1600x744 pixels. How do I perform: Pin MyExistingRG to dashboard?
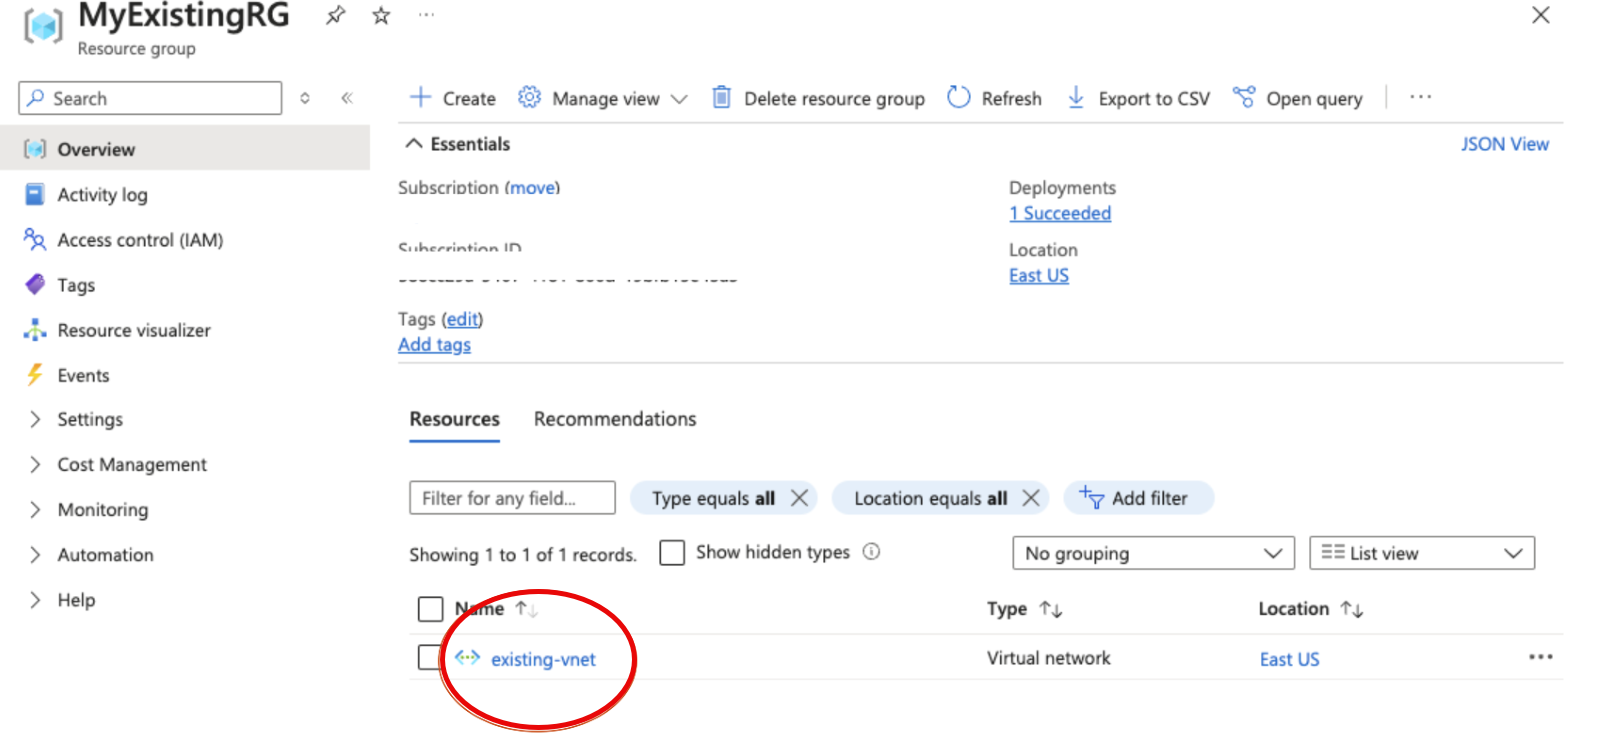click(x=336, y=16)
